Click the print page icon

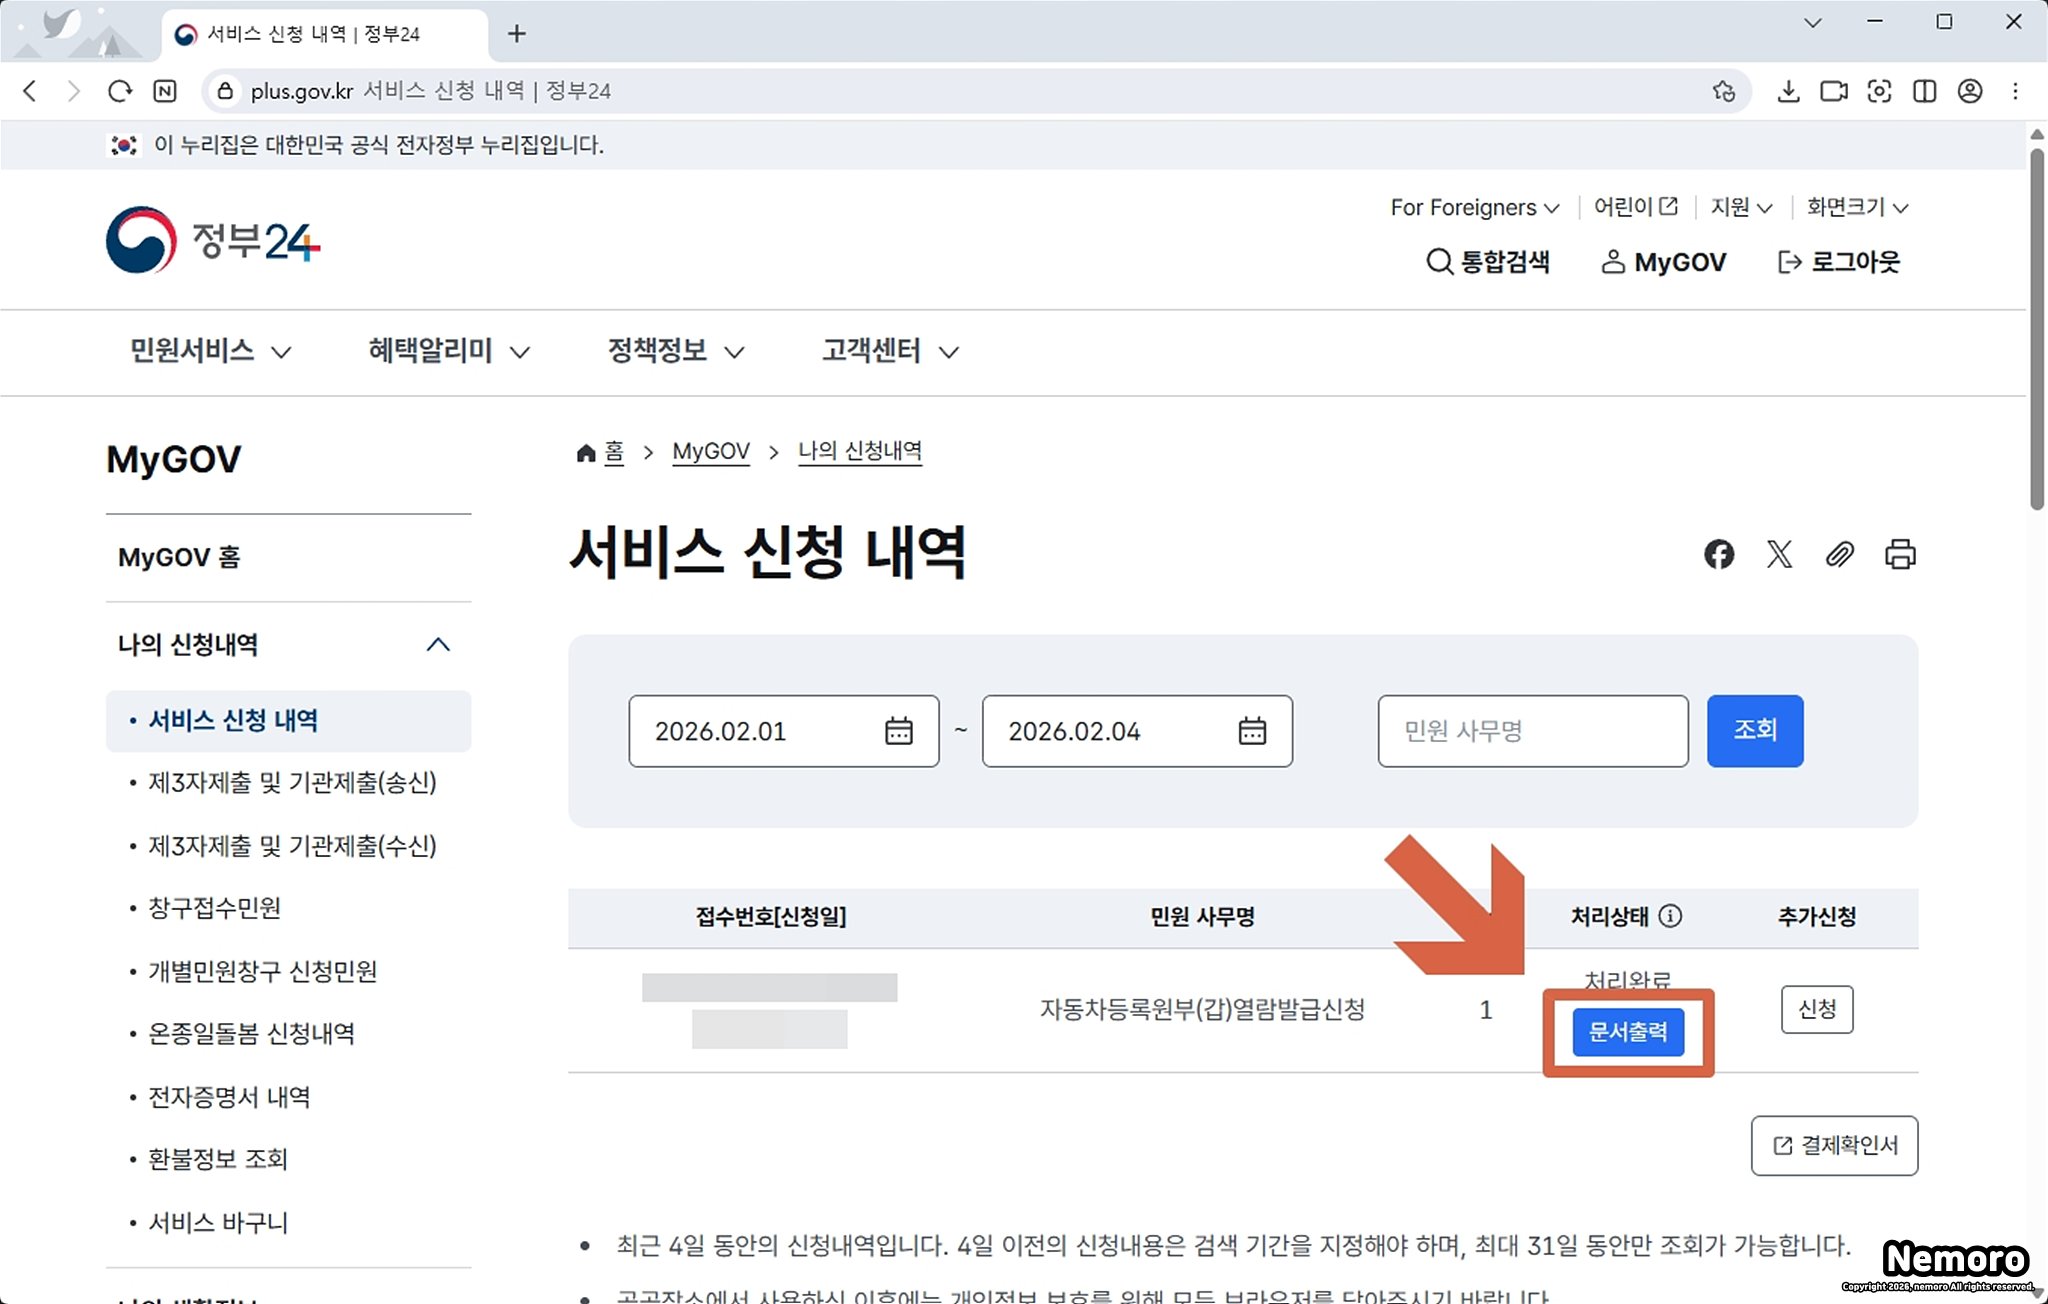pos(1900,554)
